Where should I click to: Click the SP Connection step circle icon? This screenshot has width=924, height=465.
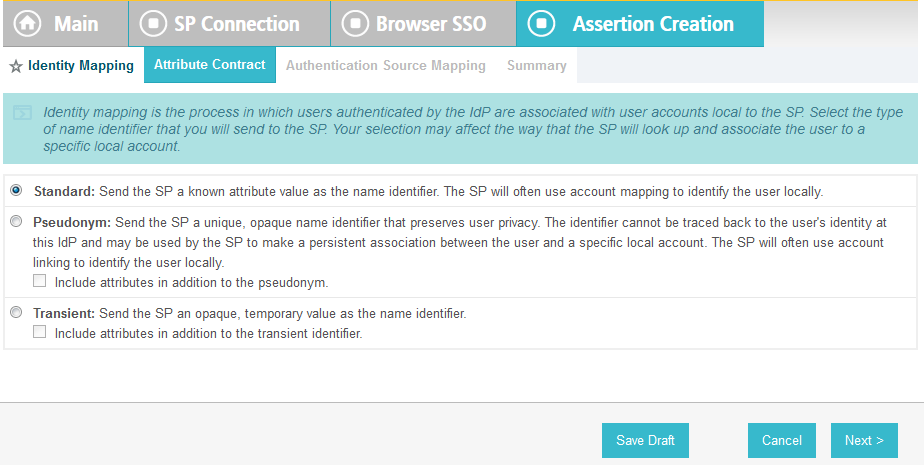coord(153,24)
